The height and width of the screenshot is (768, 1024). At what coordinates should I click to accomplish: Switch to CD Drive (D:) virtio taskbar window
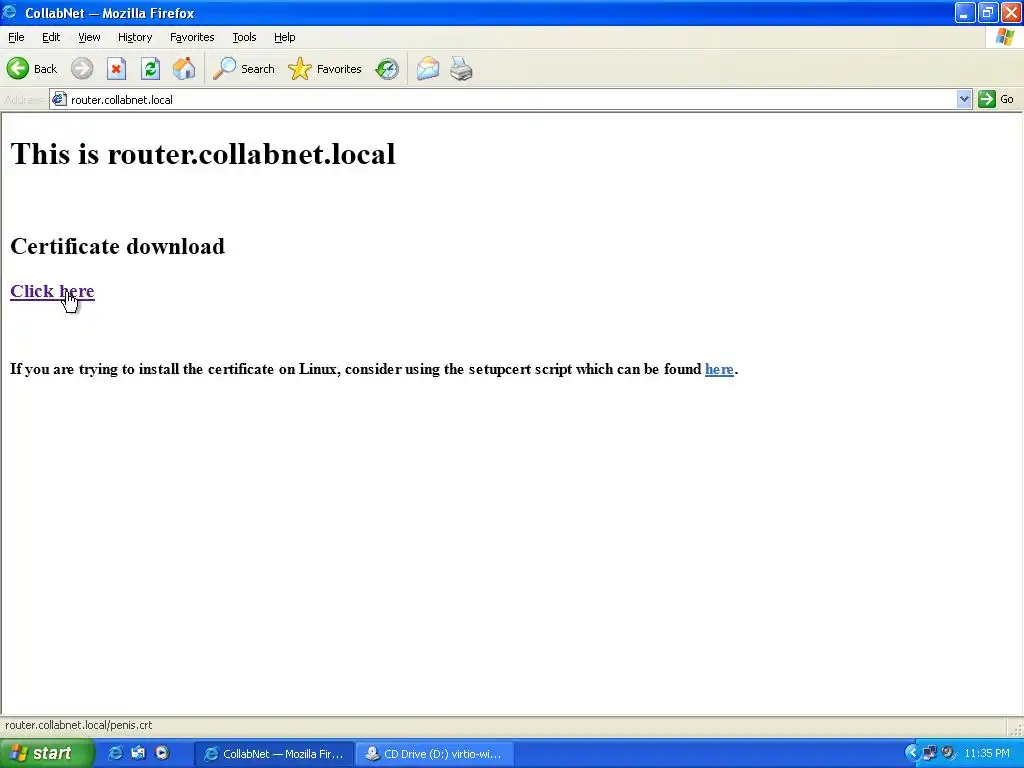(435, 754)
